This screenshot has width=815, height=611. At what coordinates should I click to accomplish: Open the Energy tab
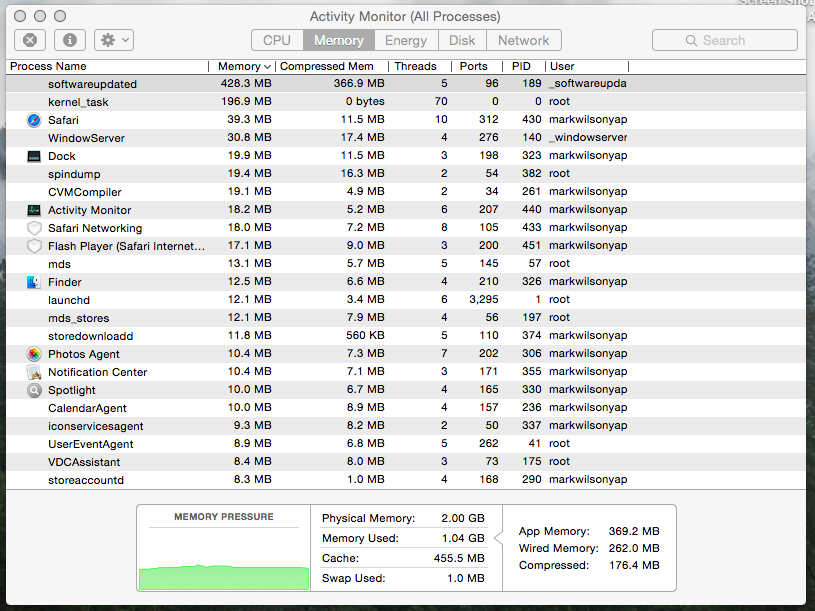pyautogui.click(x=406, y=40)
